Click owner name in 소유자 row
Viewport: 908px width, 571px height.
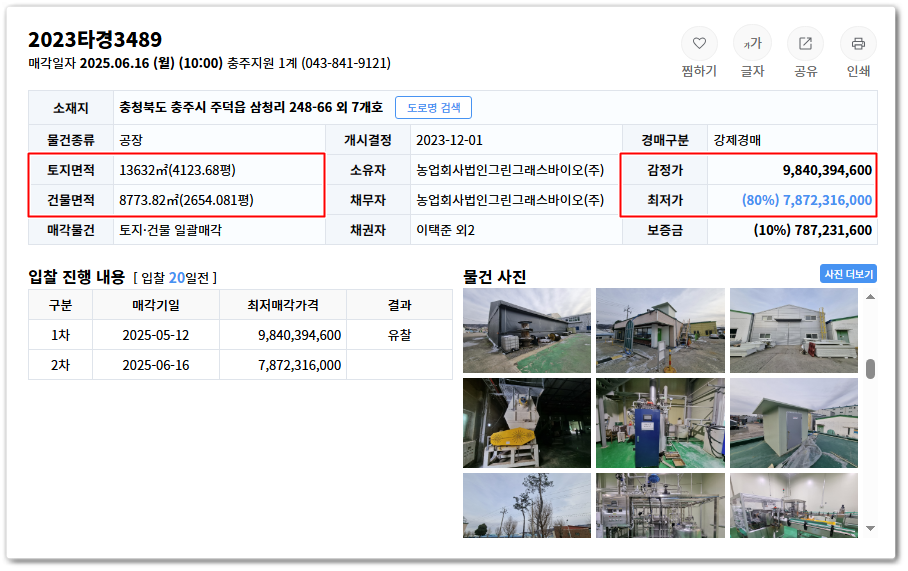510,170
